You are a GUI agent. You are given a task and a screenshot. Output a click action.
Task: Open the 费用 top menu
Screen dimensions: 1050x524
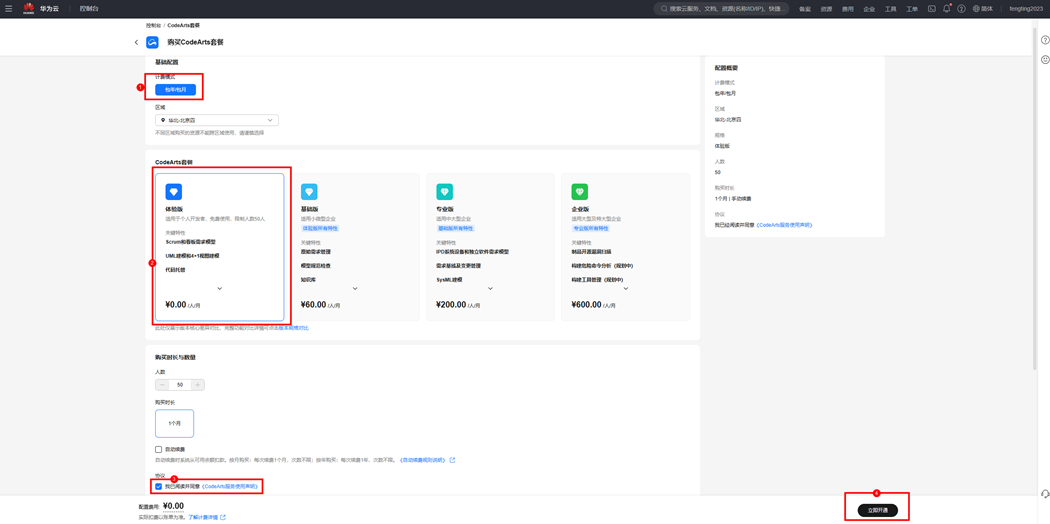[x=848, y=9]
